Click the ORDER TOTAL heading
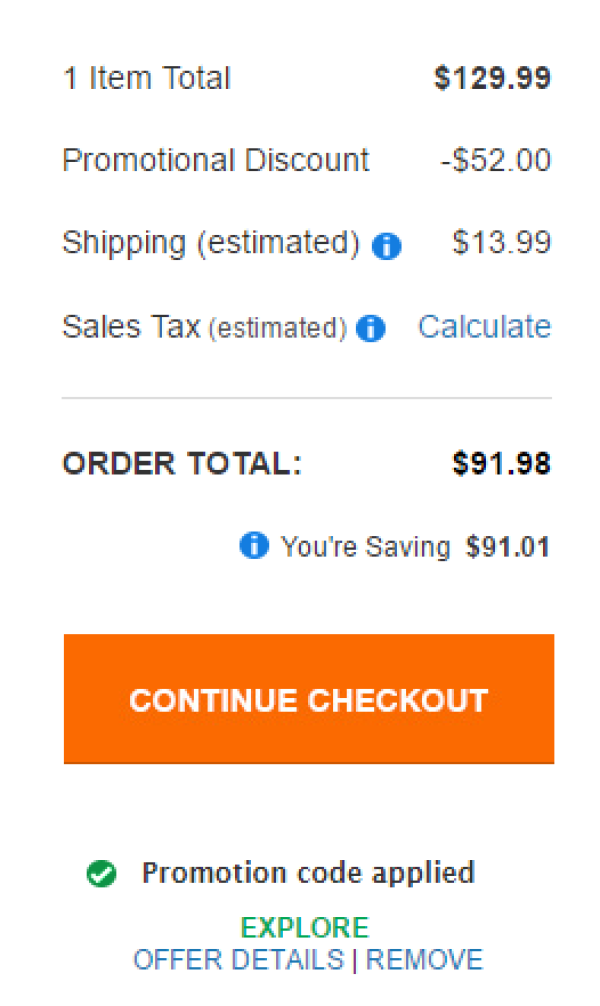The height and width of the screenshot is (1006, 600). click(x=182, y=463)
